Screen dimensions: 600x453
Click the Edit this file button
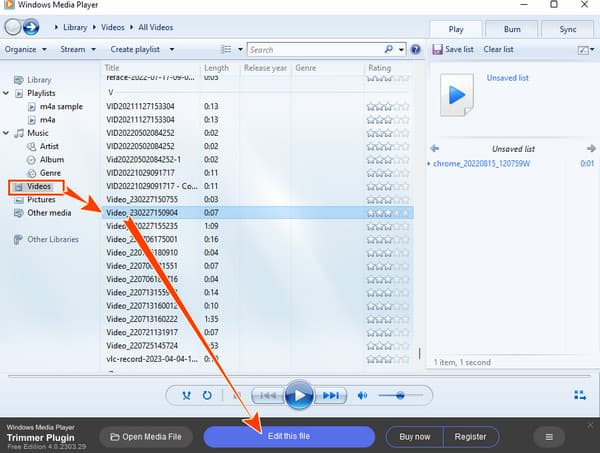coord(288,436)
